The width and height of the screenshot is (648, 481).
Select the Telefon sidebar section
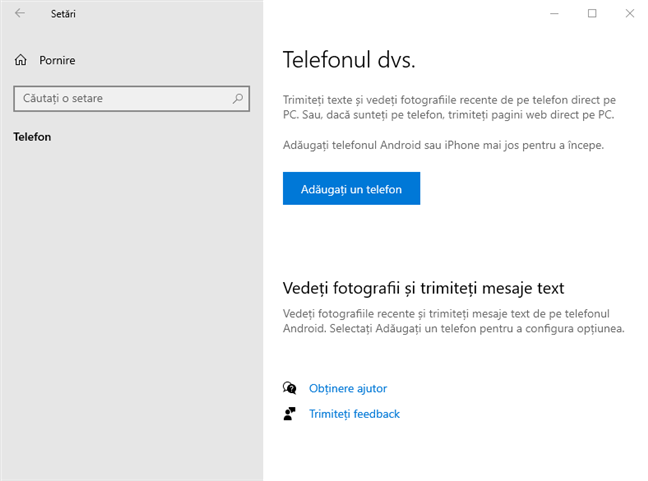pos(32,137)
